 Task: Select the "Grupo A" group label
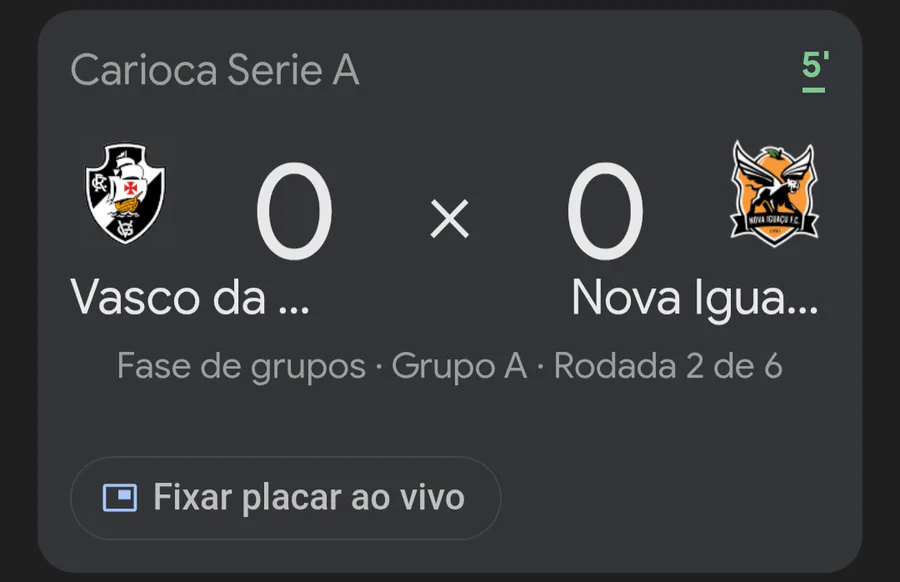click(459, 367)
